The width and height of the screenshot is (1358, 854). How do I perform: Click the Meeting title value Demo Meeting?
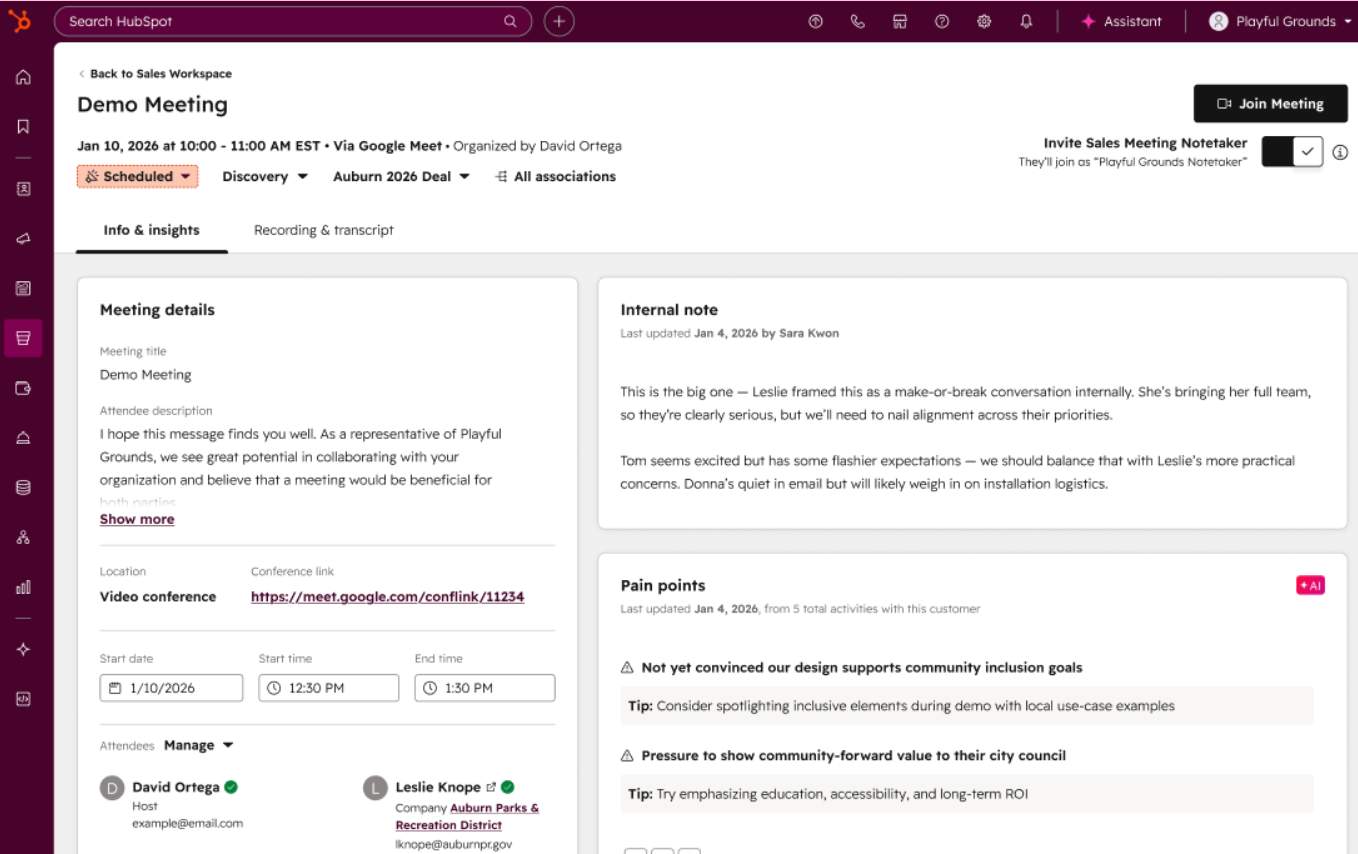pos(146,375)
